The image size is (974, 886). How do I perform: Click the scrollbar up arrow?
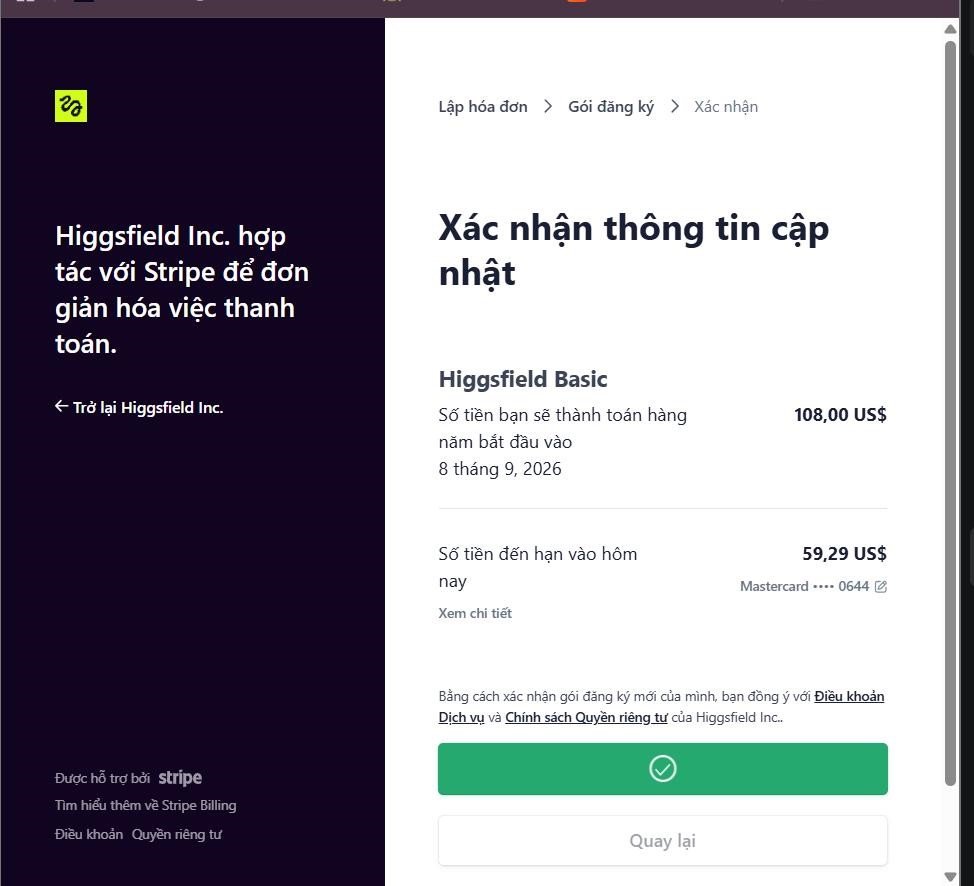pyautogui.click(x=950, y=29)
